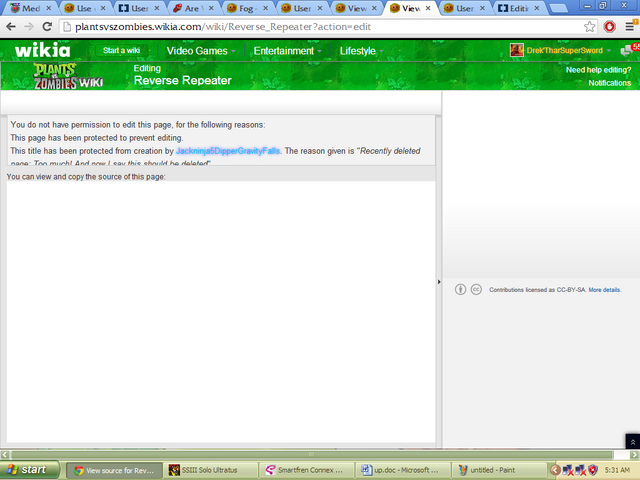Click the View source for Rev... taskbar item

click(x=114, y=470)
